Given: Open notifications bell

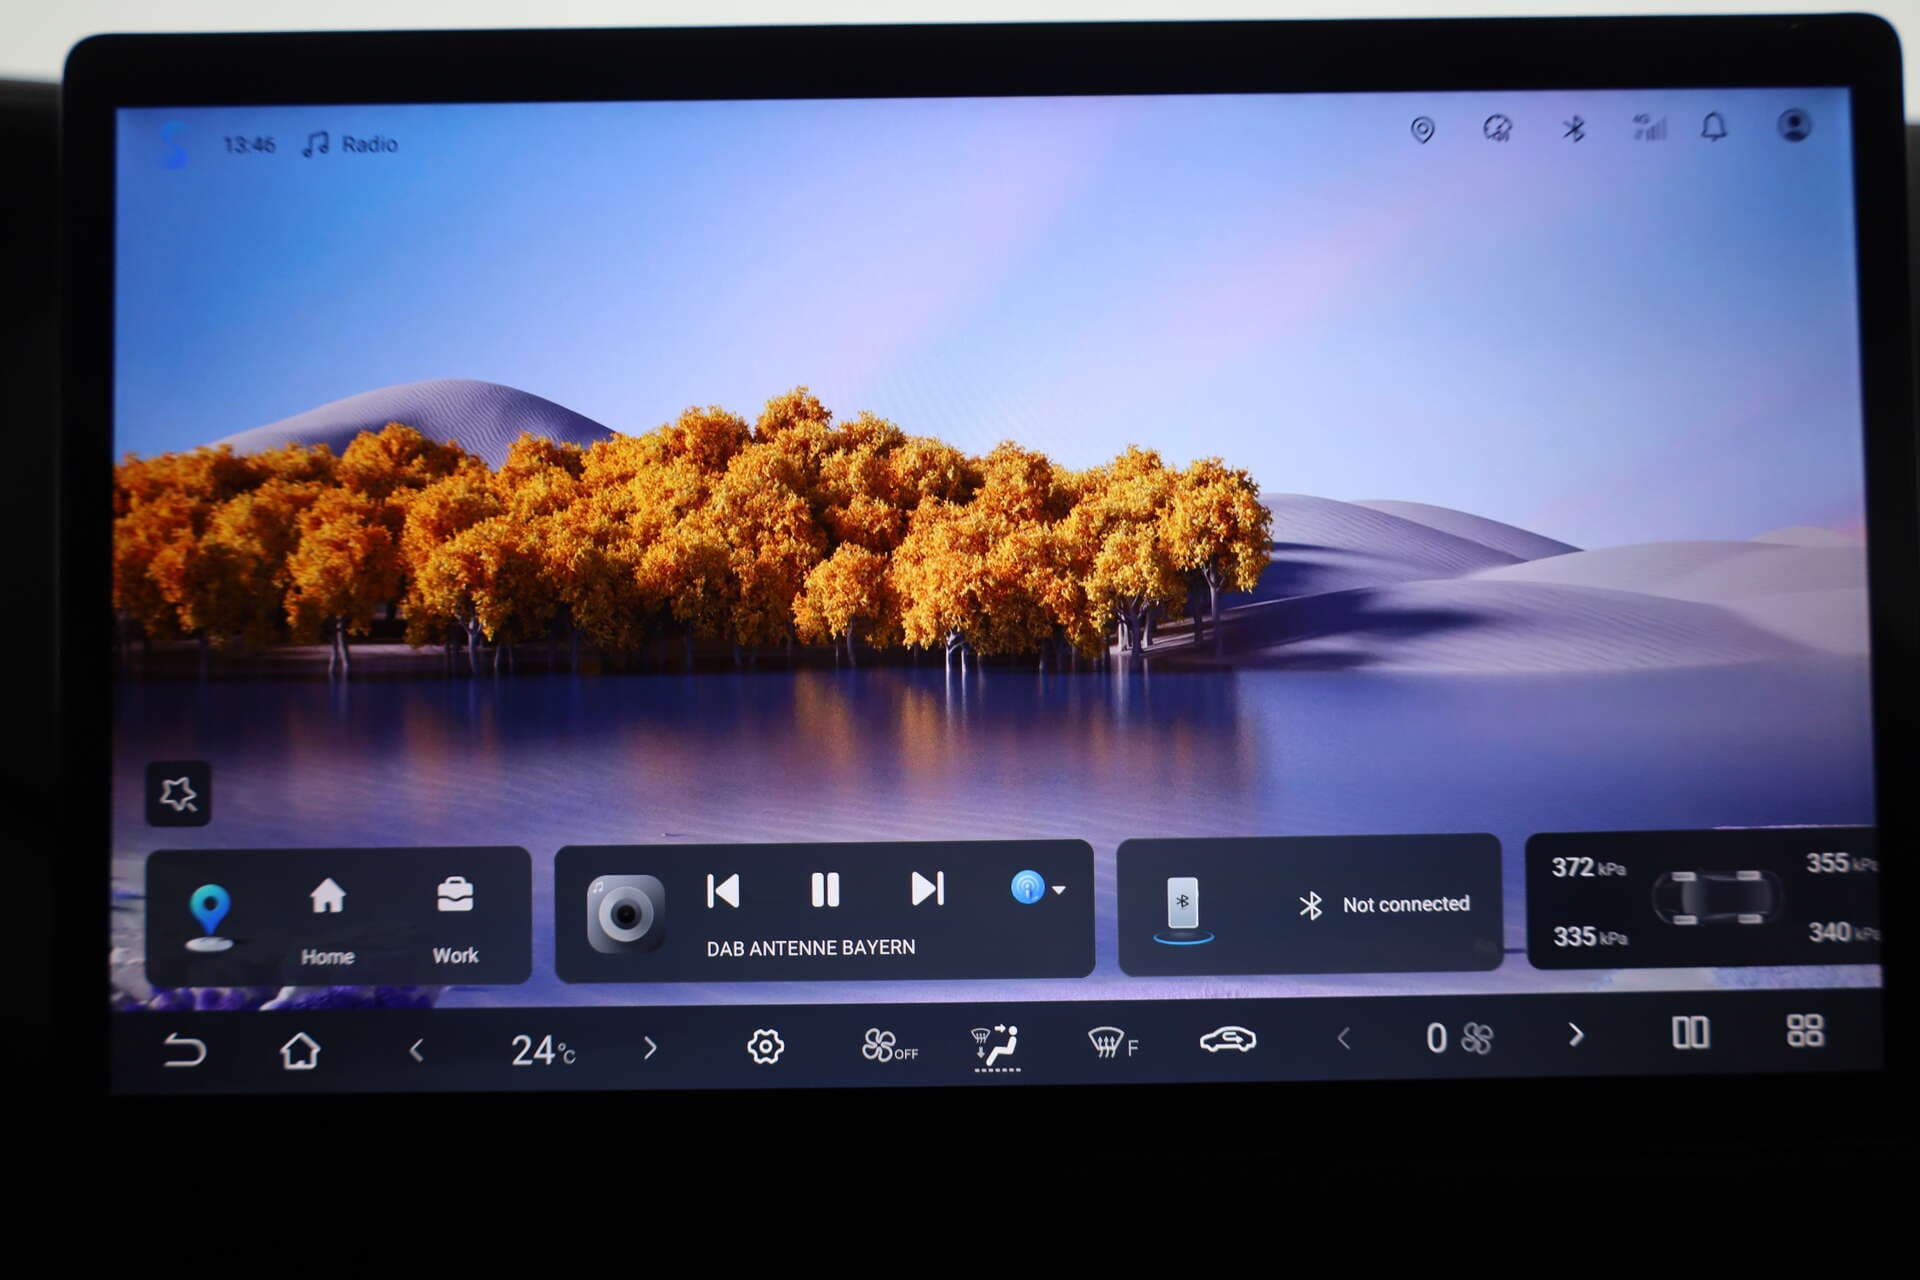Looking at the screenshot, I should [1714, 127].
